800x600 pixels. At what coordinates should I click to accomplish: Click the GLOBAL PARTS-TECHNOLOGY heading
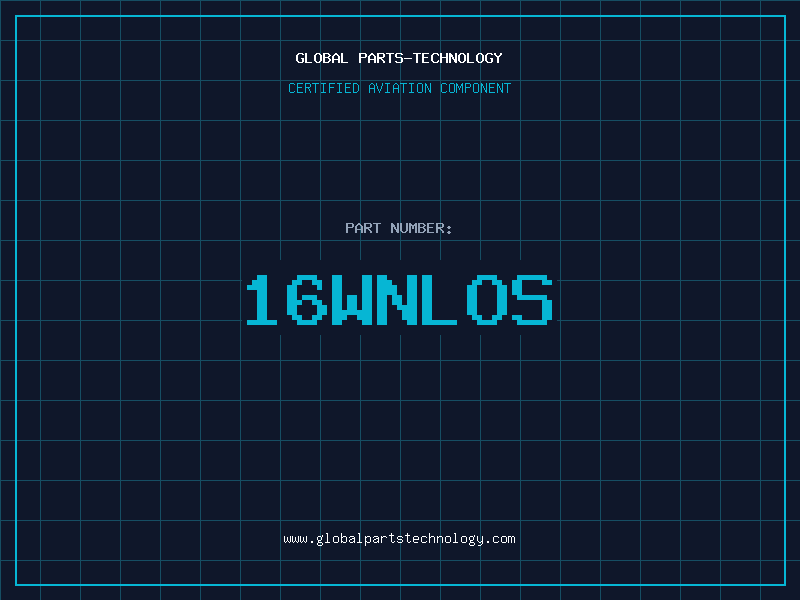point(399,58)
